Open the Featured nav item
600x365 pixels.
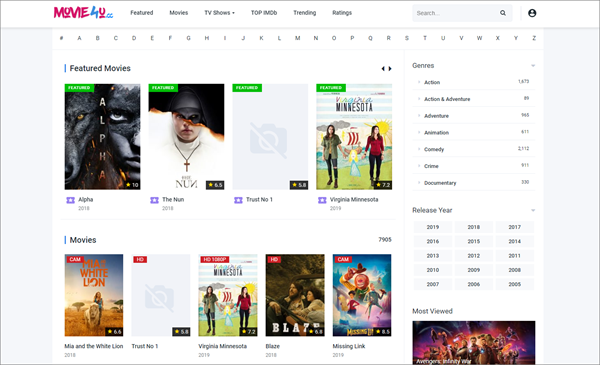pyautogui.click(x=142, y=13)
